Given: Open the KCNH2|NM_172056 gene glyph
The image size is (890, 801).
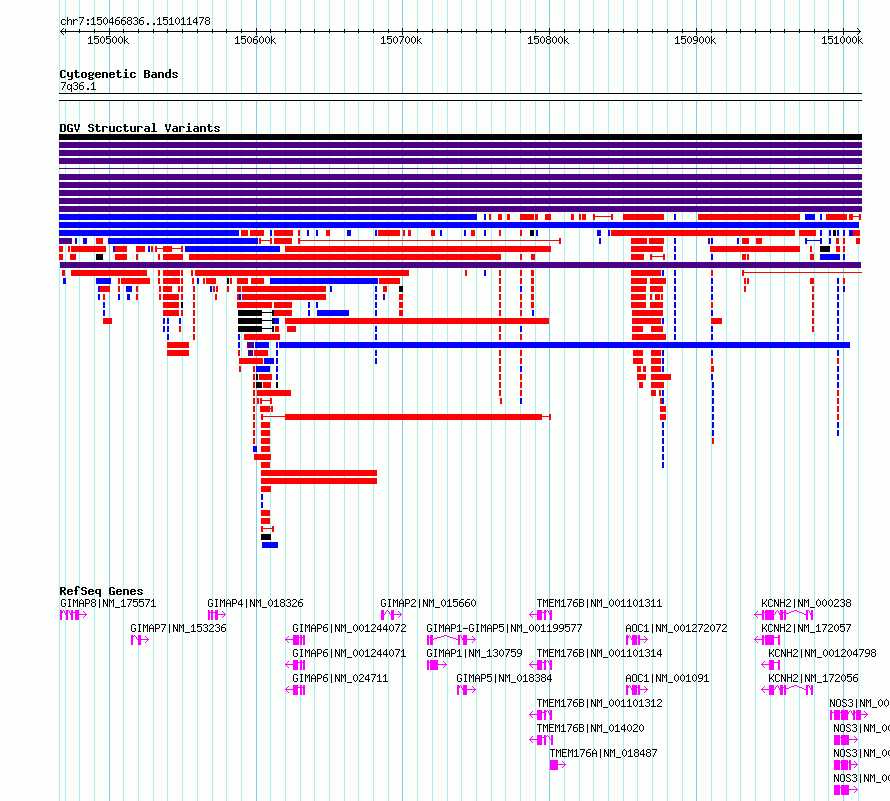Looking at the screenshot, I should (x=787, y=690).
